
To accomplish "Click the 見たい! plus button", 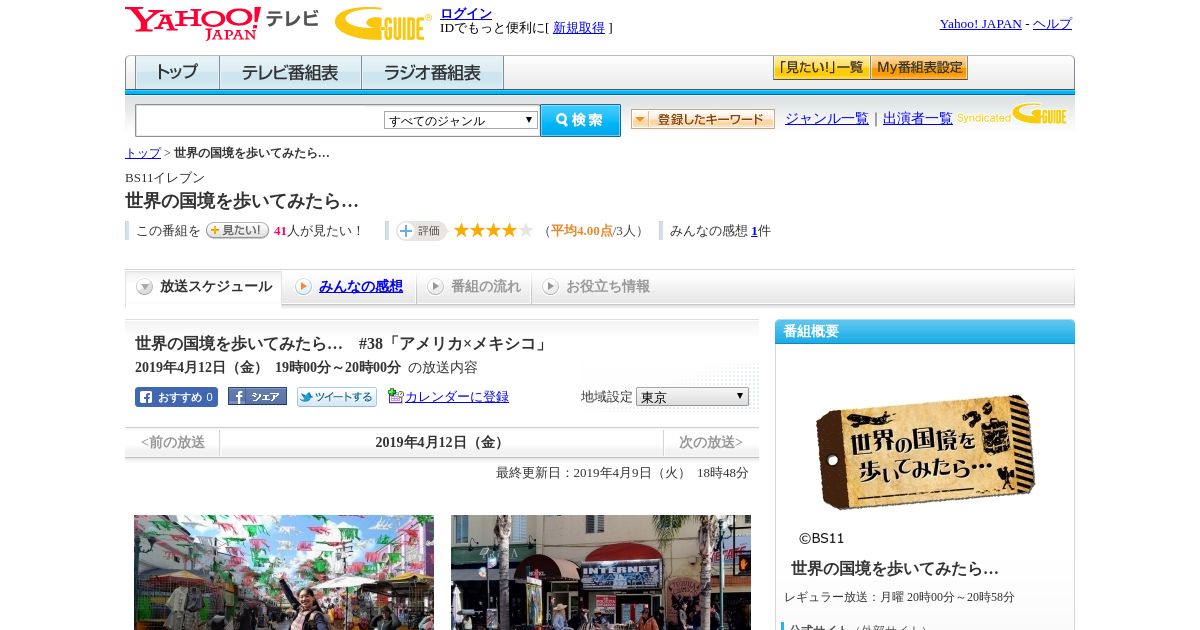I will (237, 230).
